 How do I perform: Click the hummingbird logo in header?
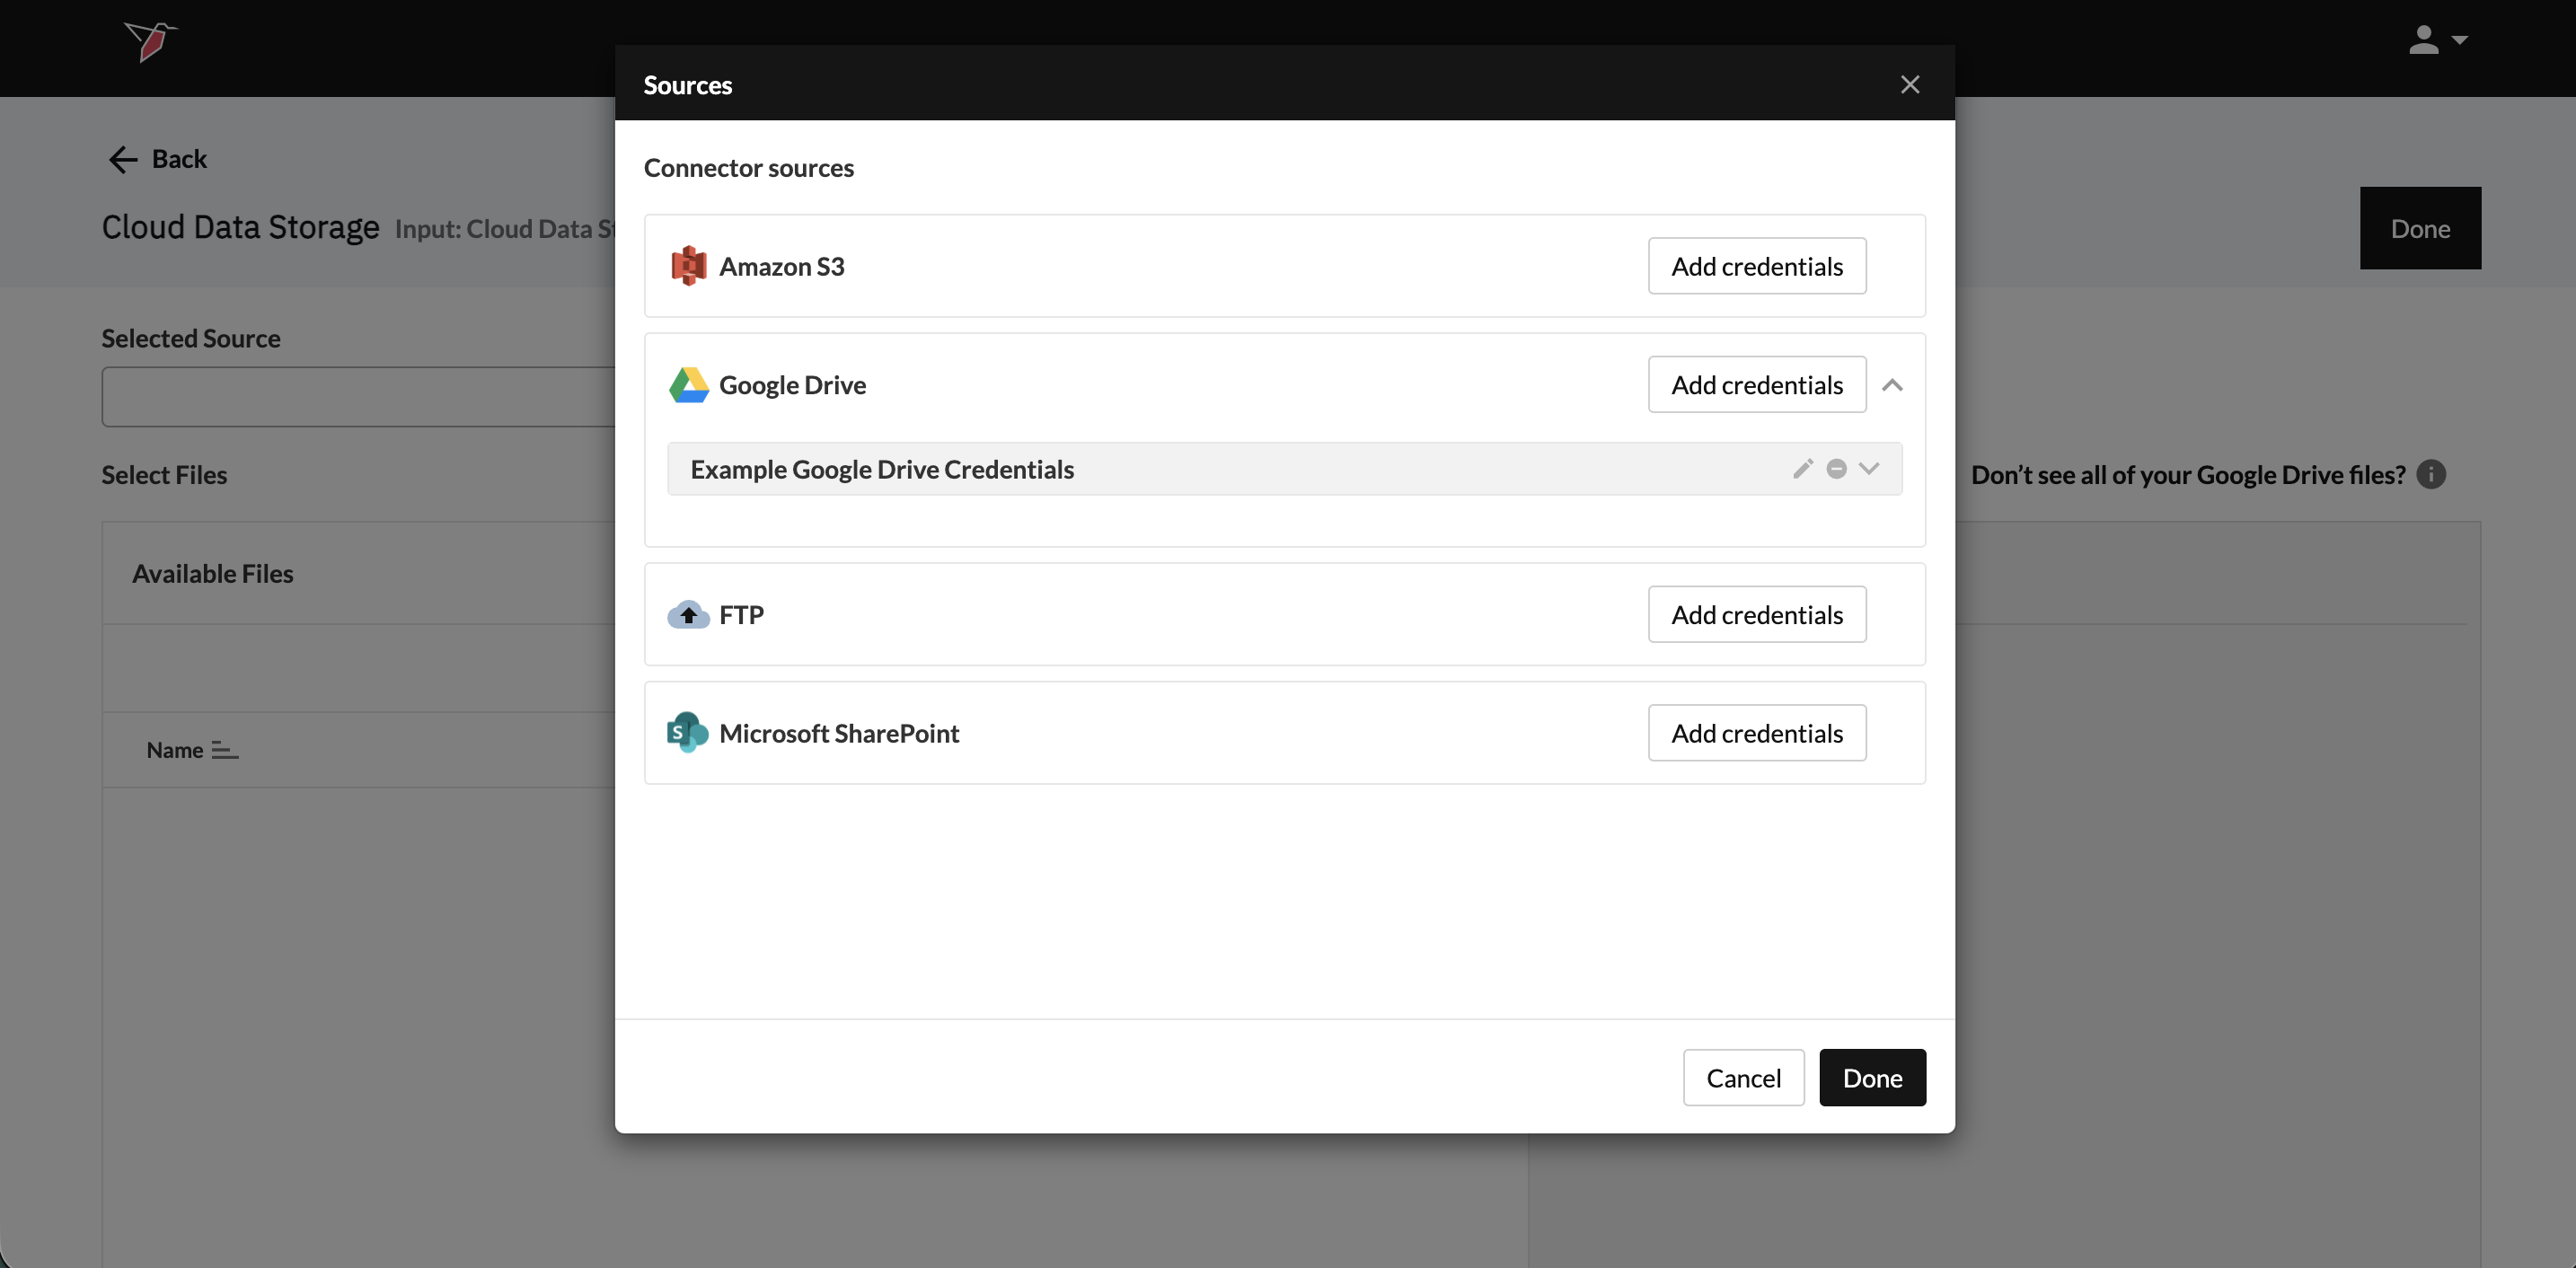tap(150, 41)
